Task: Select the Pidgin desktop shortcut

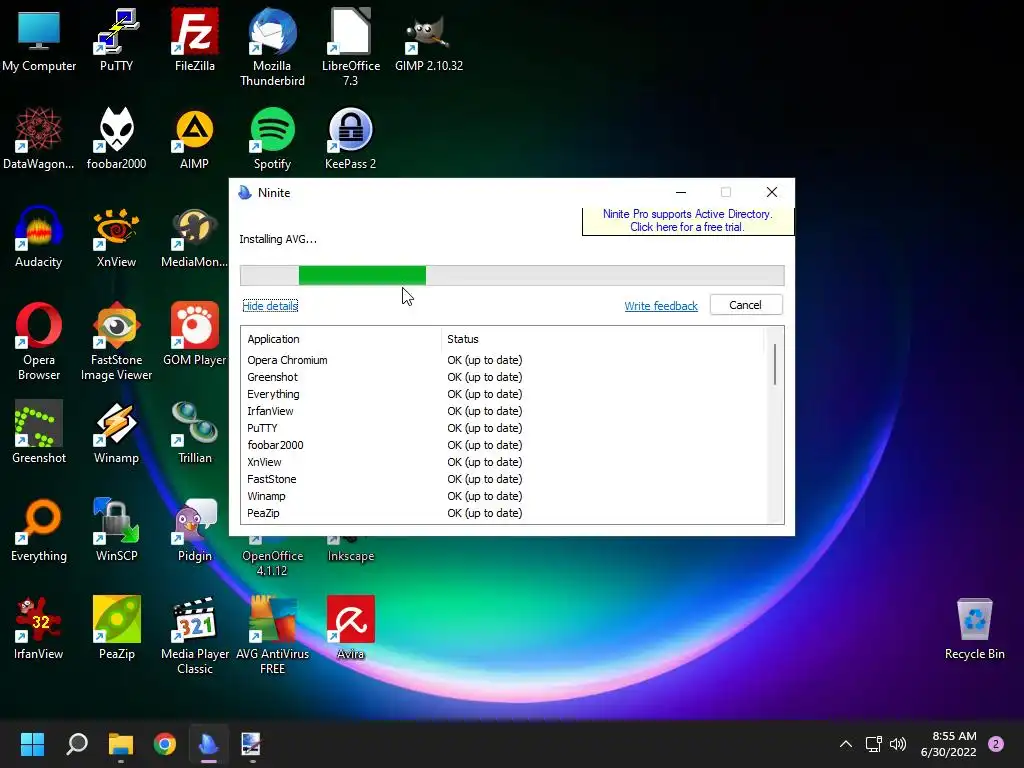Action: click(195, 530)
